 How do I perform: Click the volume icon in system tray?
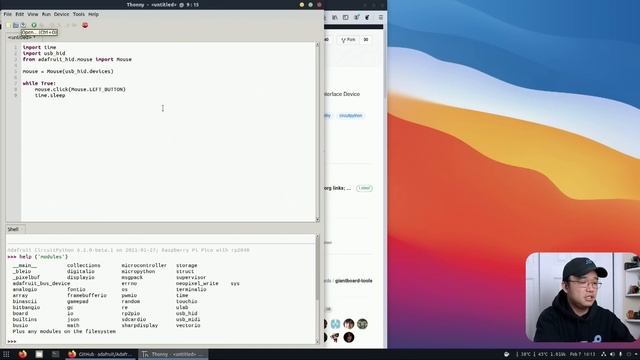click(x=612, y=354)
